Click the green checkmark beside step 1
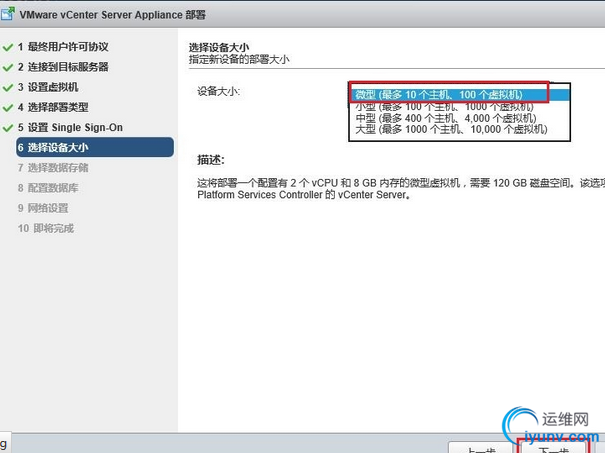The height and width of the screenshot is (453, 605). tap(8, 47)
